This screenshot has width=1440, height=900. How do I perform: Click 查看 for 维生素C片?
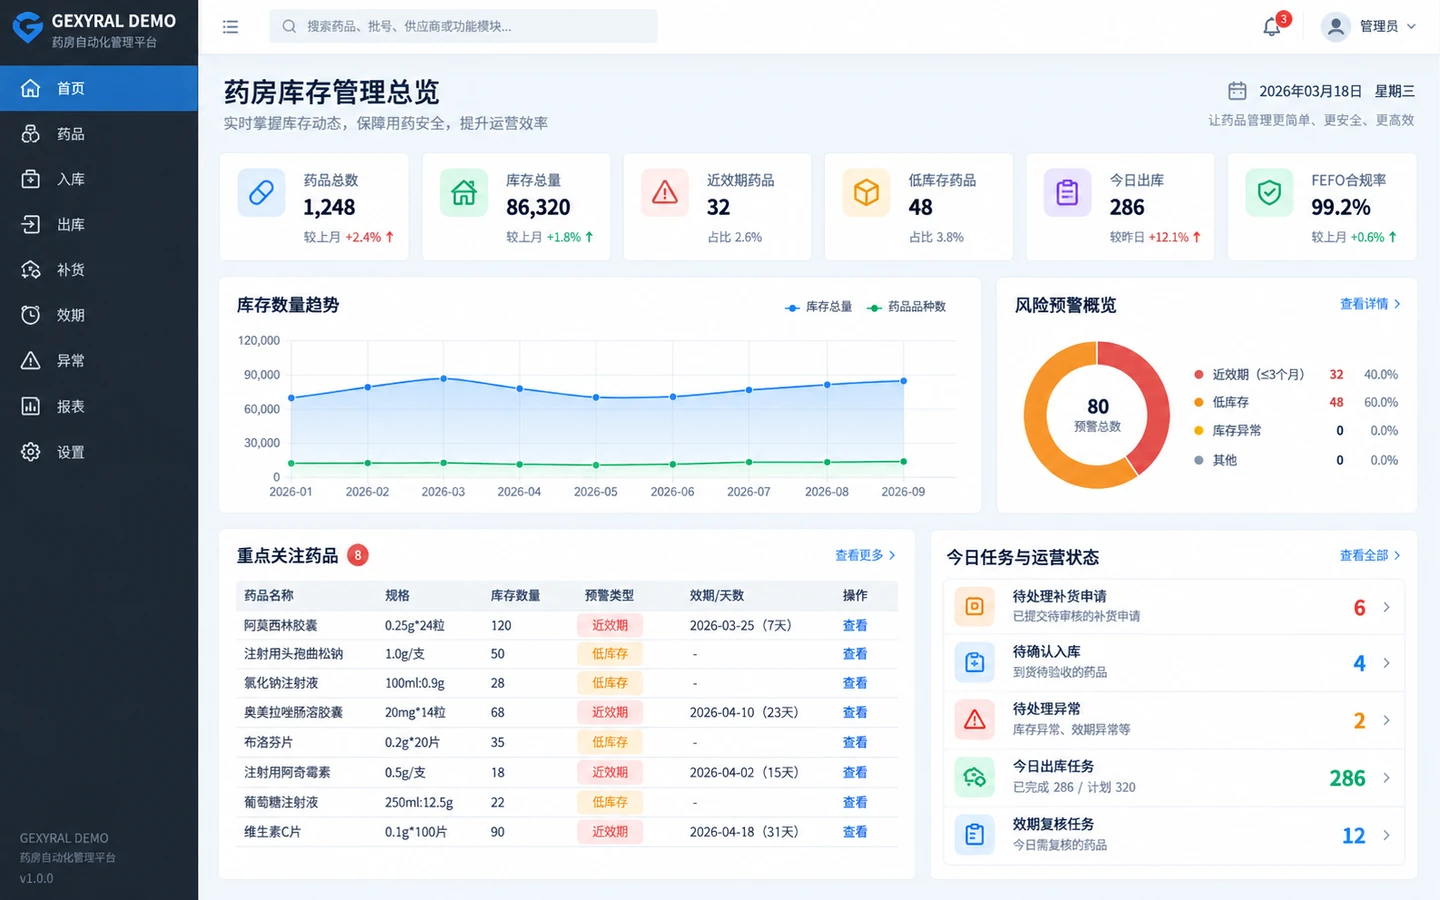[x=855, y=832]
